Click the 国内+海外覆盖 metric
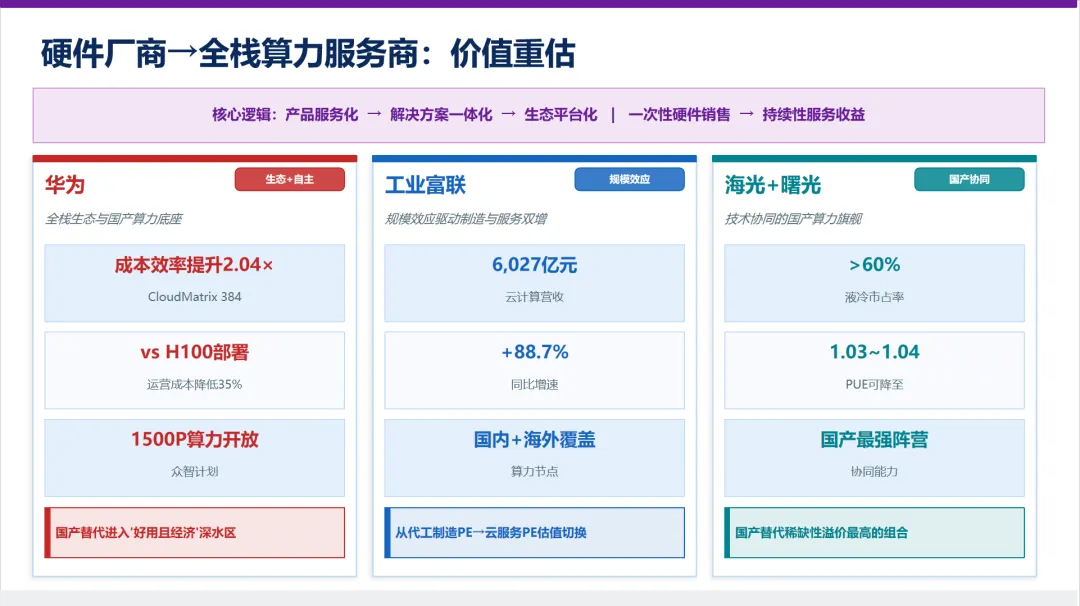 (x=534, y=439)
